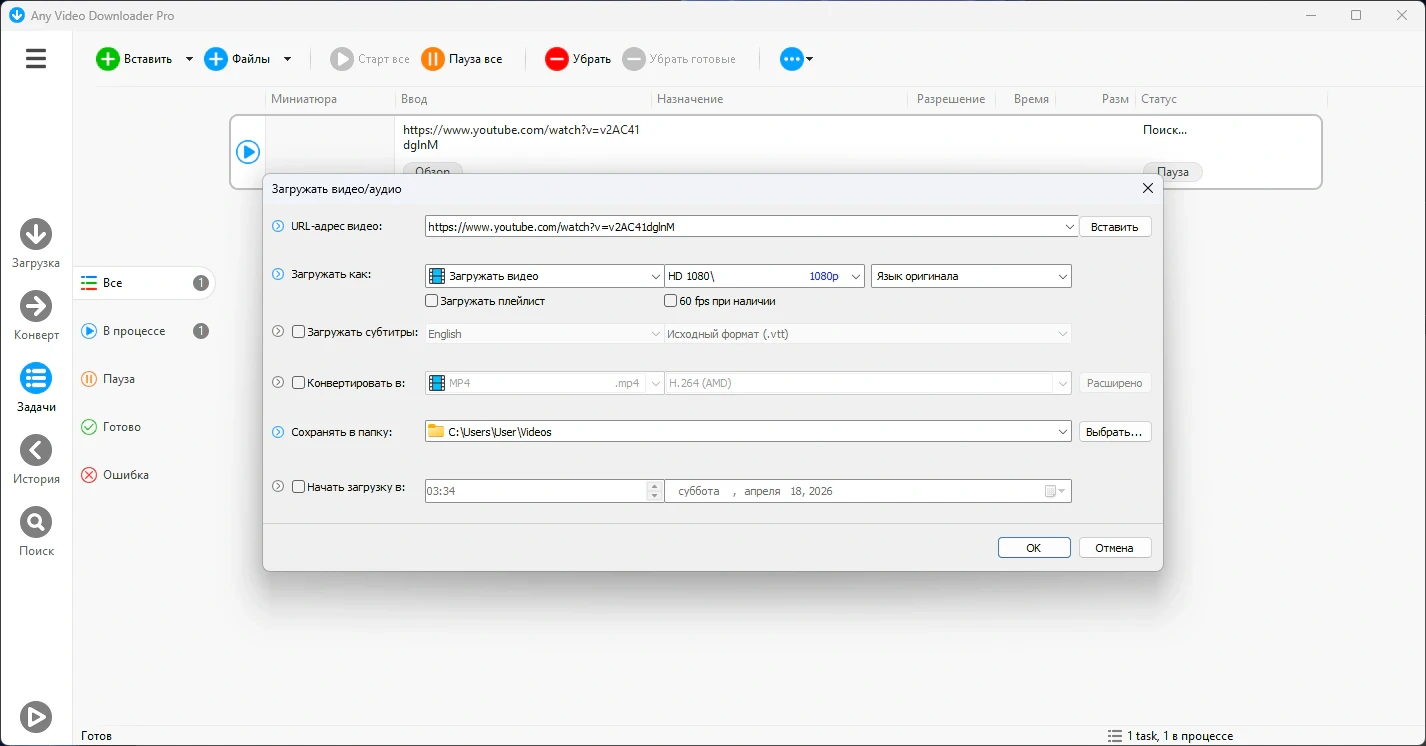Select the Ошибка filter tab
1426x746 pixels.
[145, 475]
